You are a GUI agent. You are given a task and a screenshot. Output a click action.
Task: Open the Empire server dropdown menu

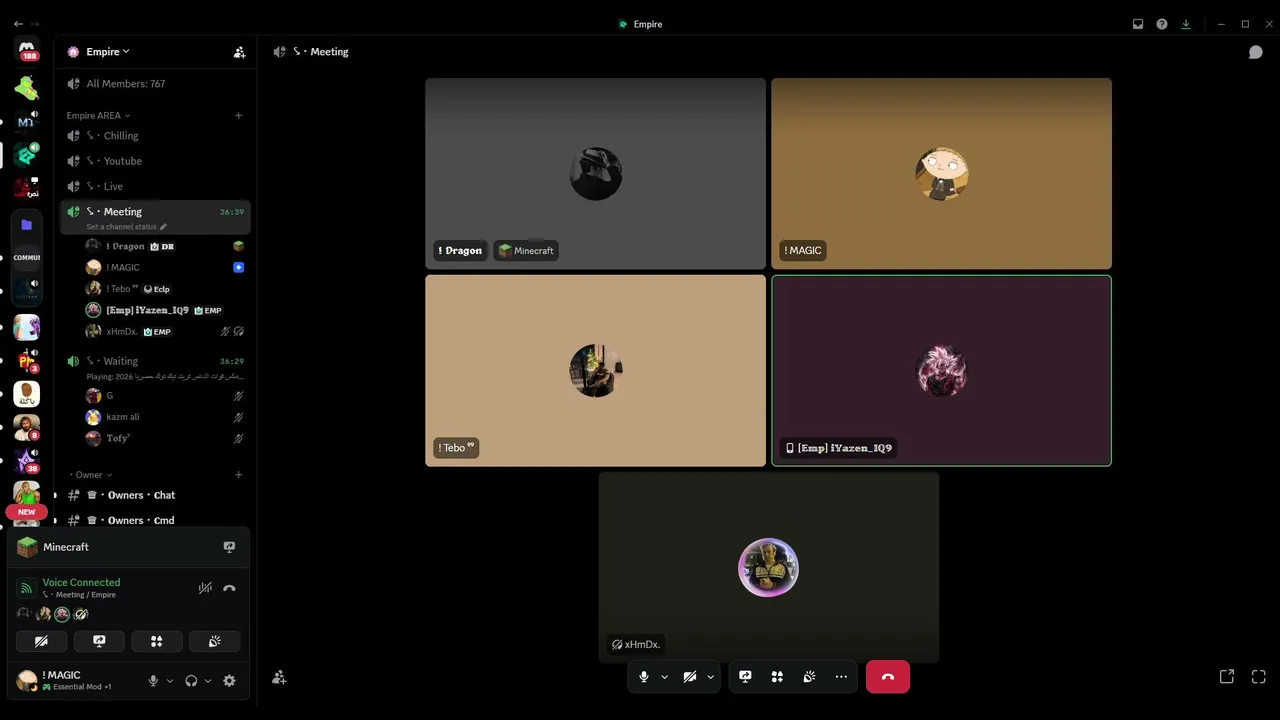click(x=108, y=52)
